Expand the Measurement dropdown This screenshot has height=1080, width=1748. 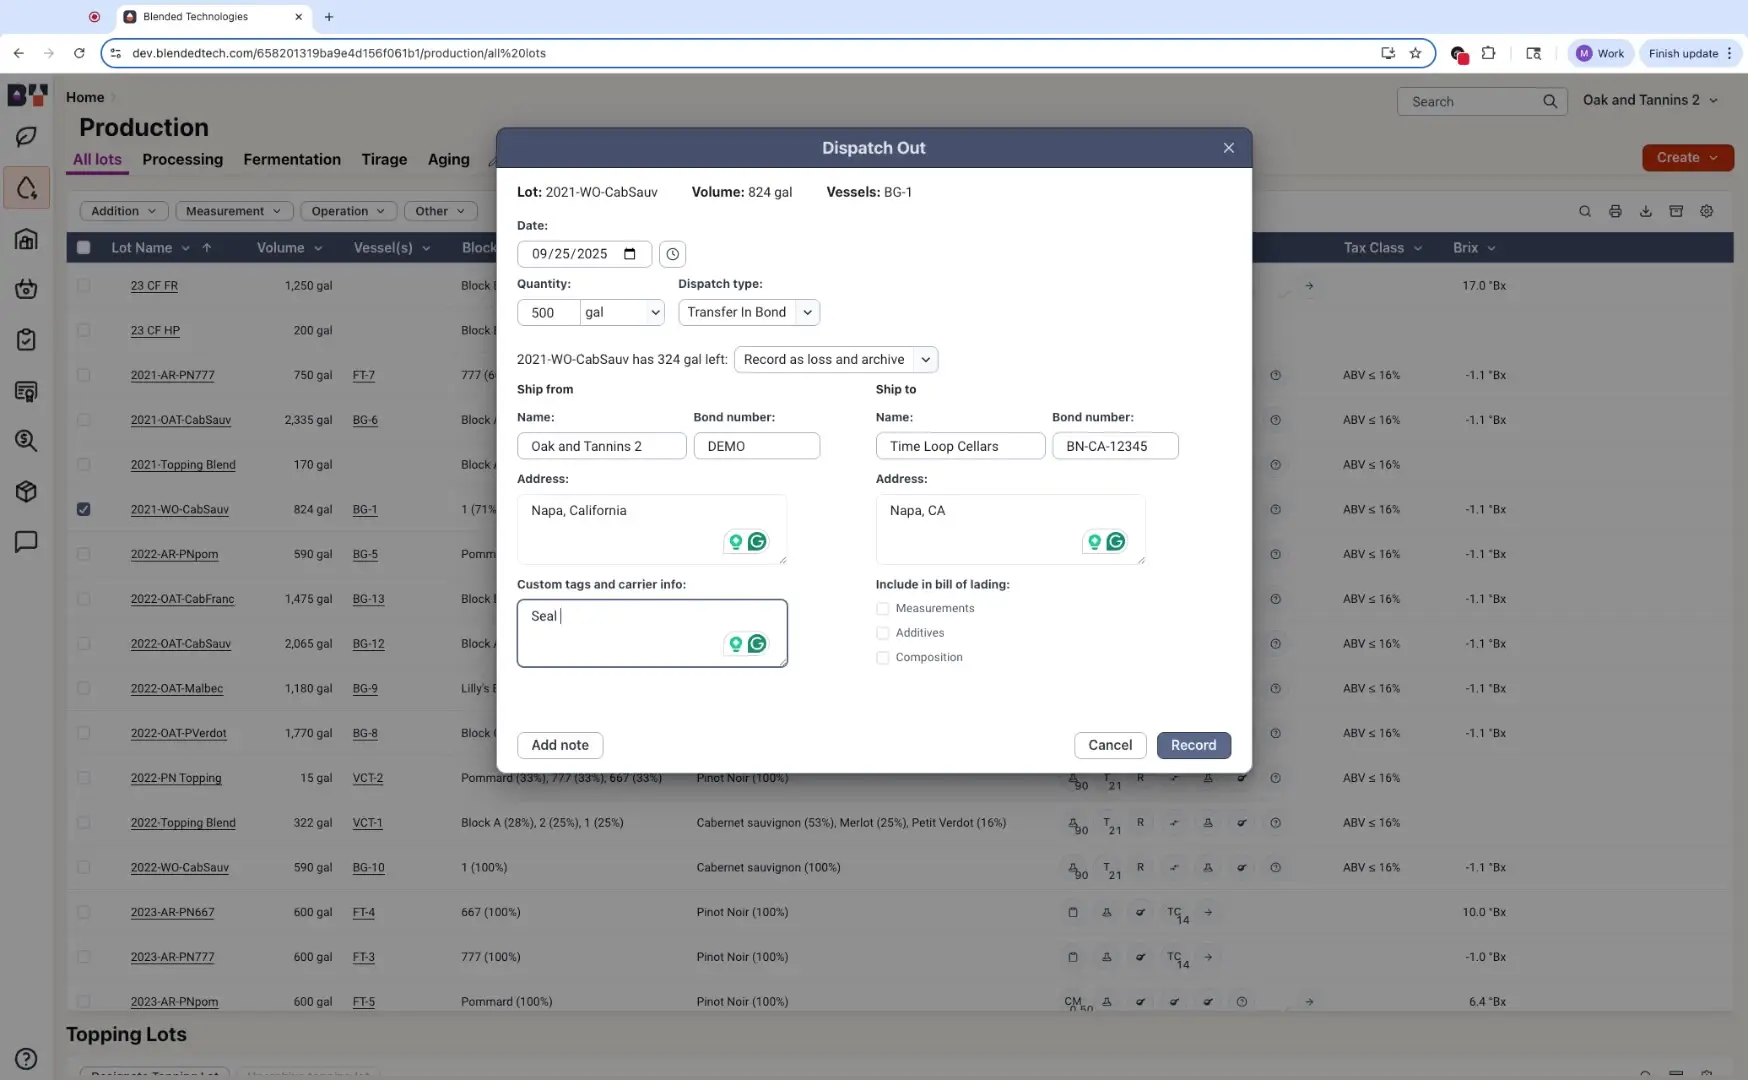[x=233, y=211]
